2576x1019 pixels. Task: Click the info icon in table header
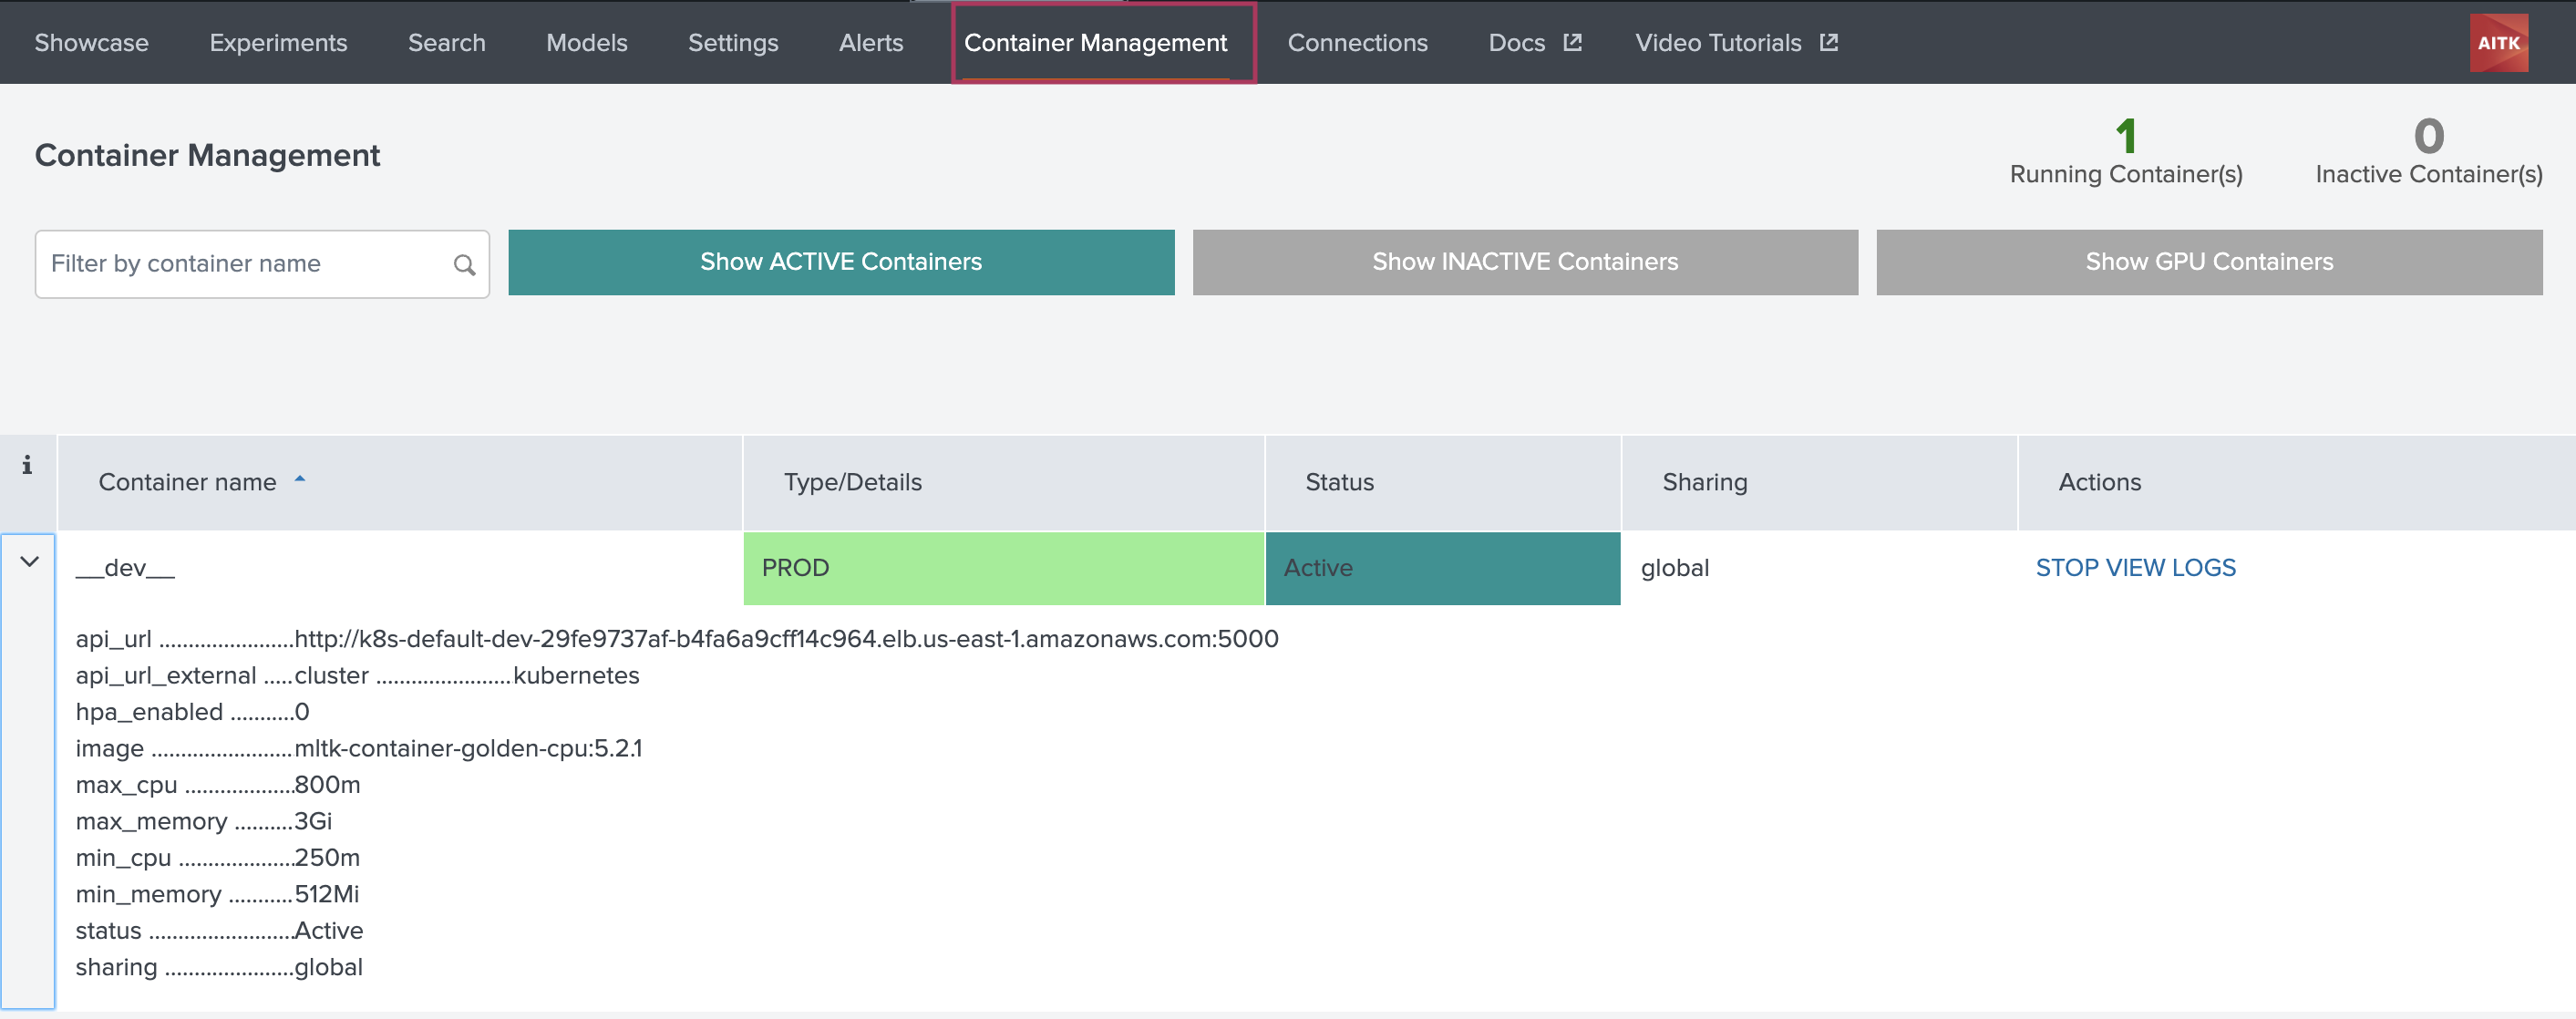click(27, 465)
